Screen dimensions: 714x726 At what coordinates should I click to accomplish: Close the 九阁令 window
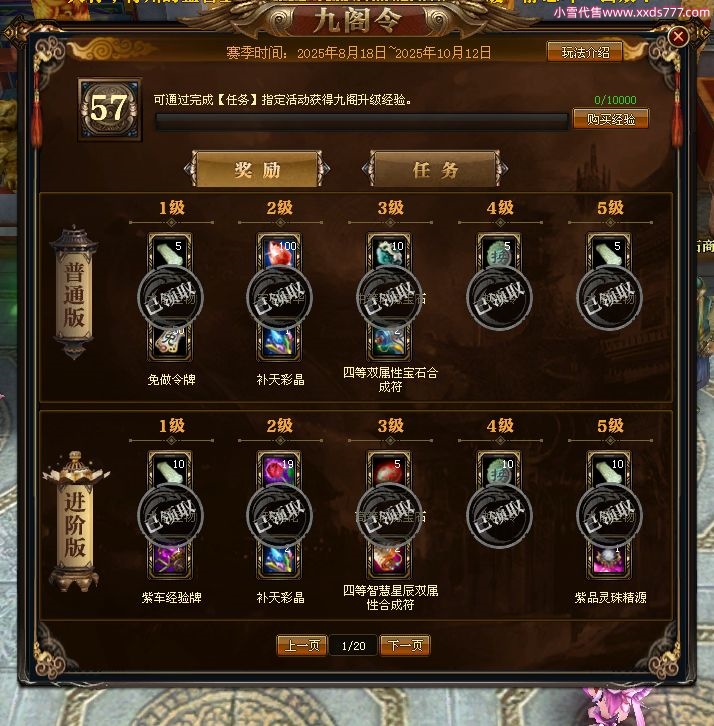[x=678, y=37]
